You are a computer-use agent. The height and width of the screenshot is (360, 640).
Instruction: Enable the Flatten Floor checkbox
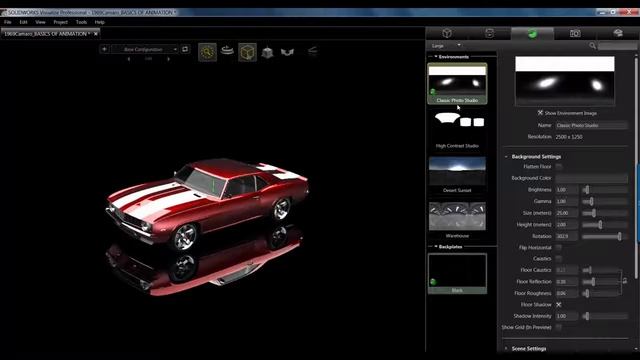pos(559,167)
